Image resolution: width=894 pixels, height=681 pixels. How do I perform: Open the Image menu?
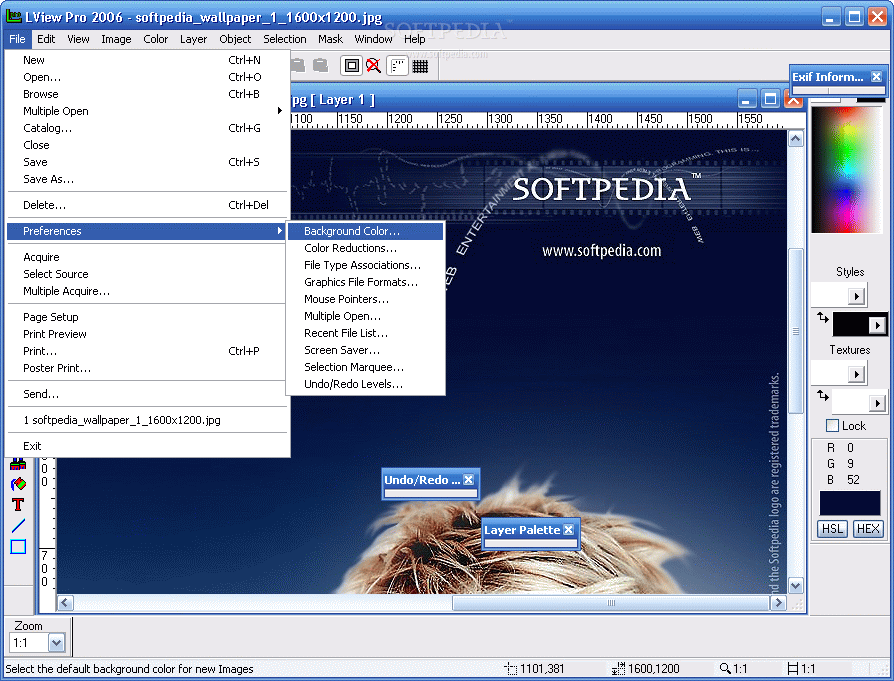pos(116,39)
